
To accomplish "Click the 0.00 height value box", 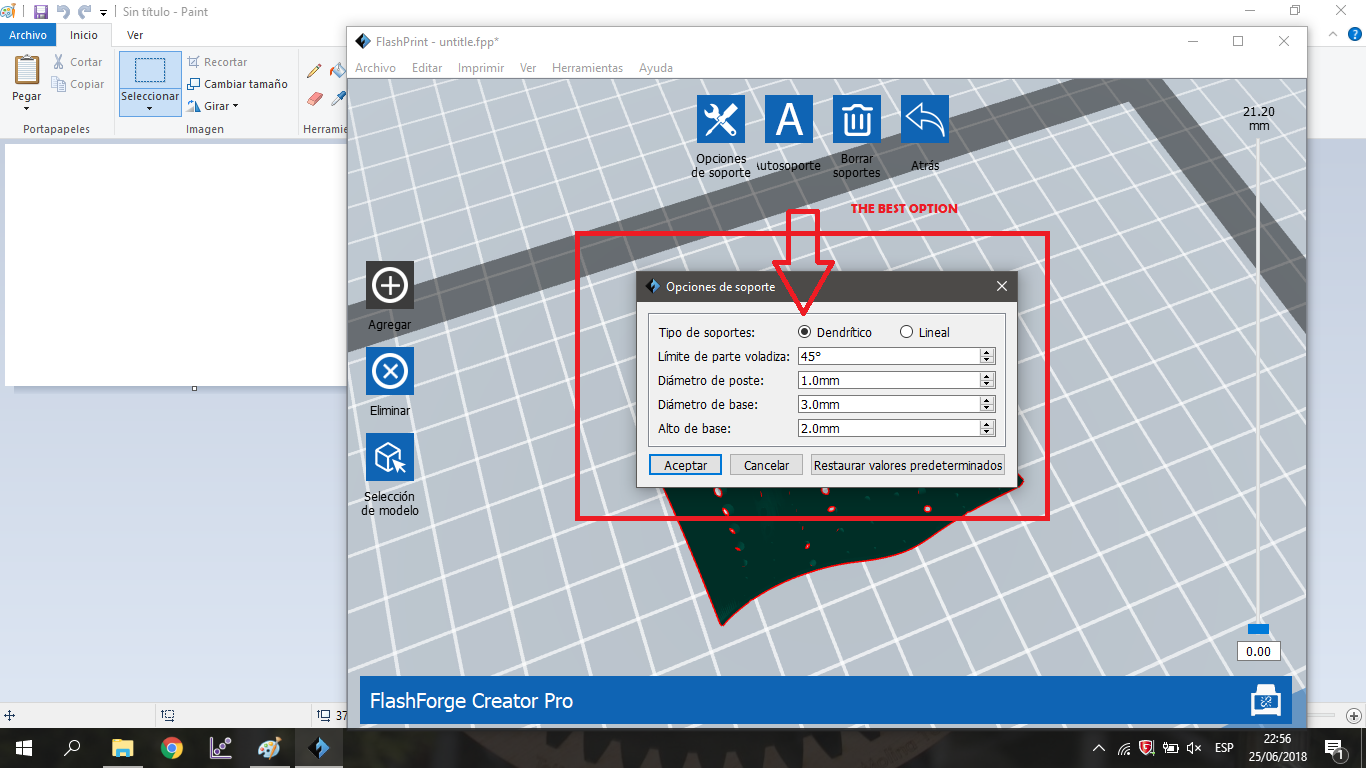I will click(x=1258, y=651).
